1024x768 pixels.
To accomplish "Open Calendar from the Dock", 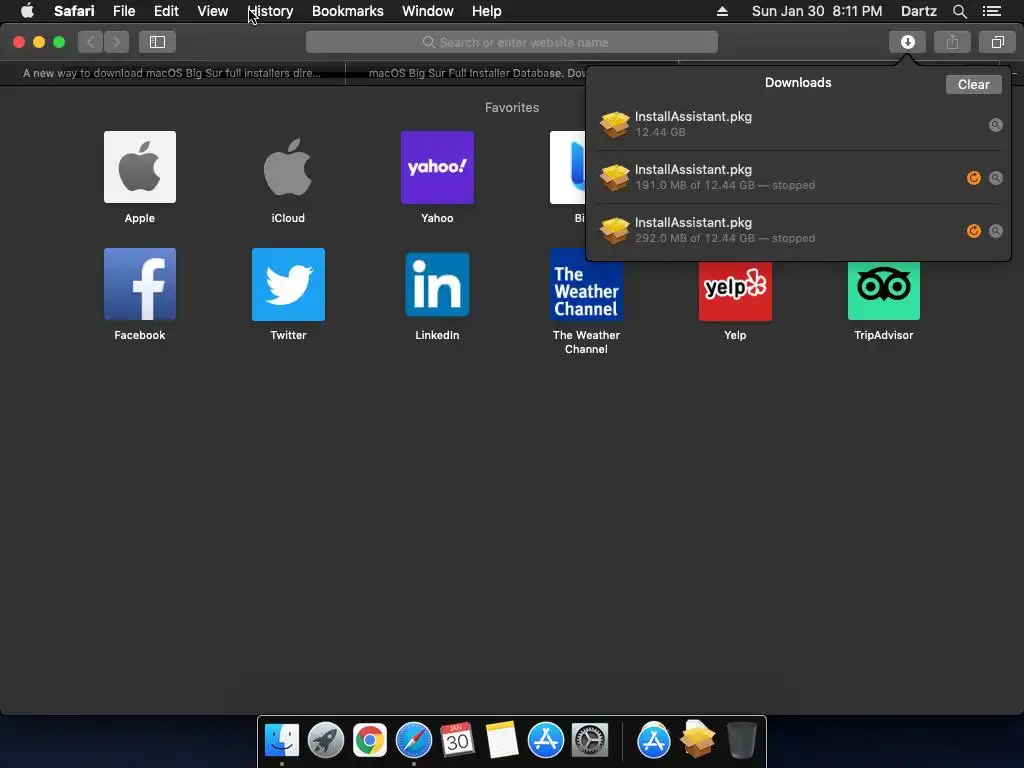I will click(457, 741).
